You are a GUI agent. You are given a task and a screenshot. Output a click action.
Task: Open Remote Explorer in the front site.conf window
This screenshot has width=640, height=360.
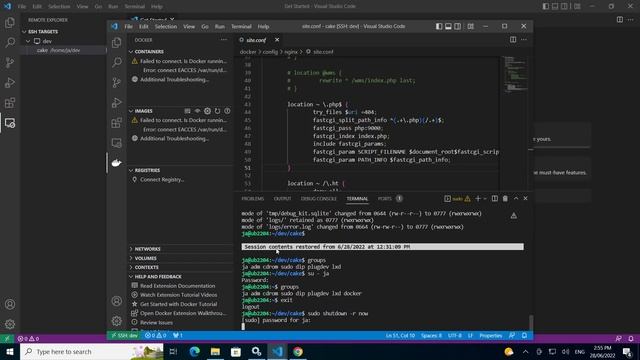click(117, 142)
